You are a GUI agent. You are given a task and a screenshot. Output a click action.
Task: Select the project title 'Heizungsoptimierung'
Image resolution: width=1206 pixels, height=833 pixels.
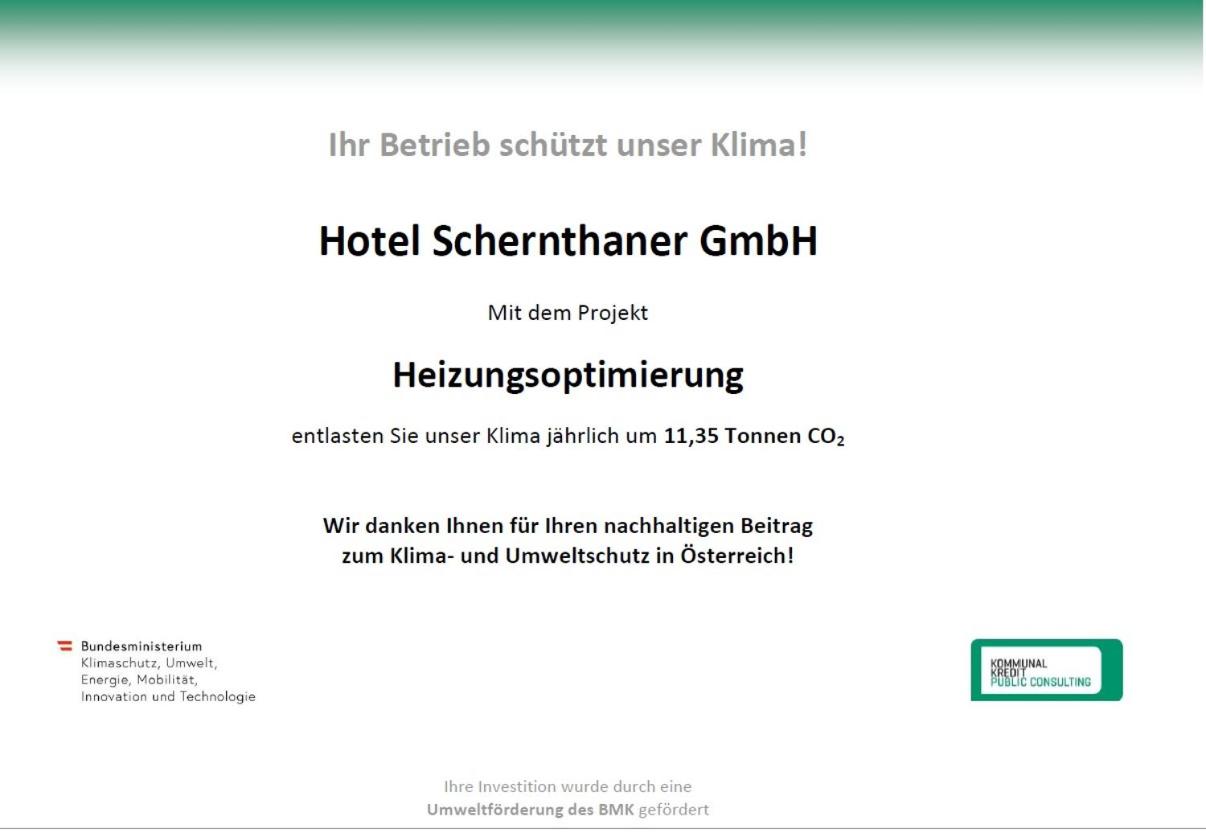pos(568,375)
